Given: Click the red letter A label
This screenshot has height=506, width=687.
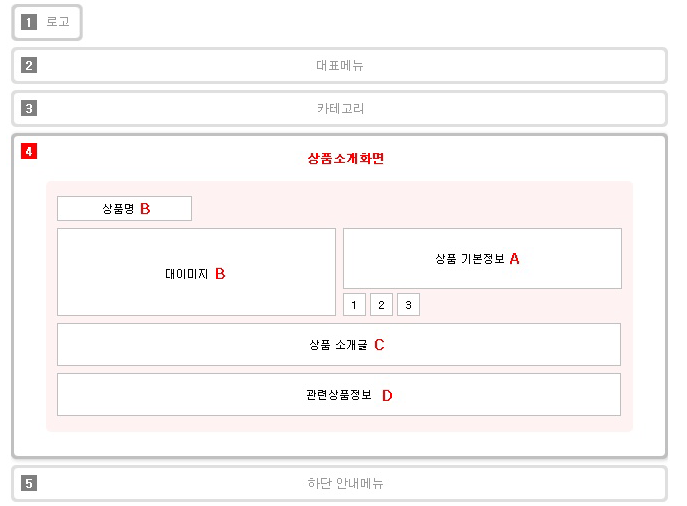Looking at the screenshot, I should tap(515, 258).
